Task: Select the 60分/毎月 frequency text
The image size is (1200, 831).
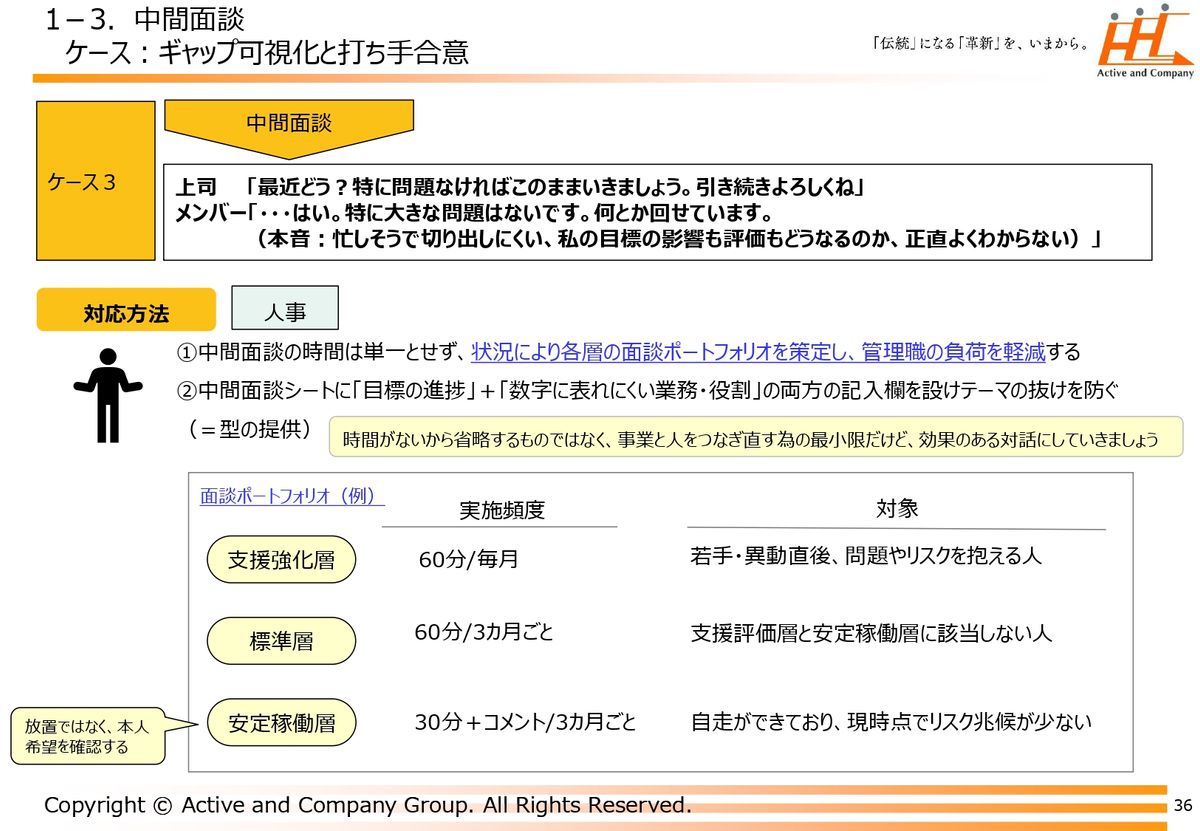Action: (468, 559)
